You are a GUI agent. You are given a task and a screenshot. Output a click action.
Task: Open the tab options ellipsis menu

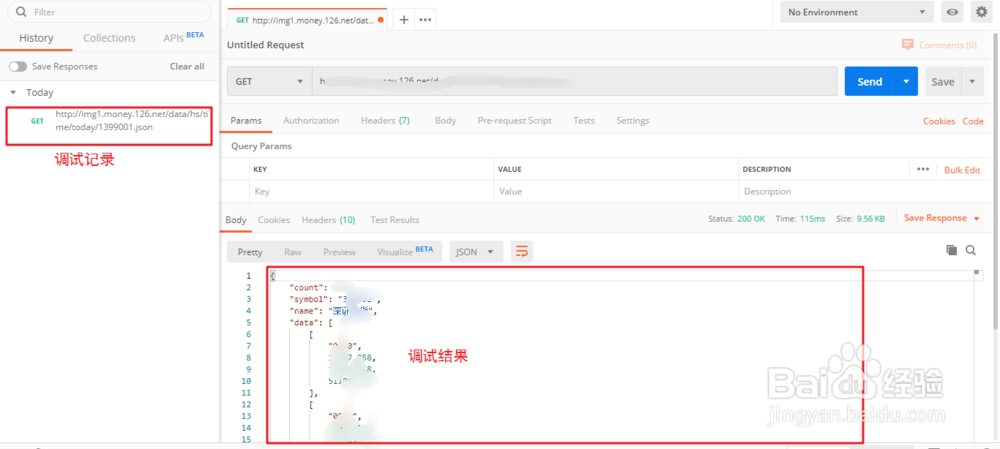(x=425, y=20)
